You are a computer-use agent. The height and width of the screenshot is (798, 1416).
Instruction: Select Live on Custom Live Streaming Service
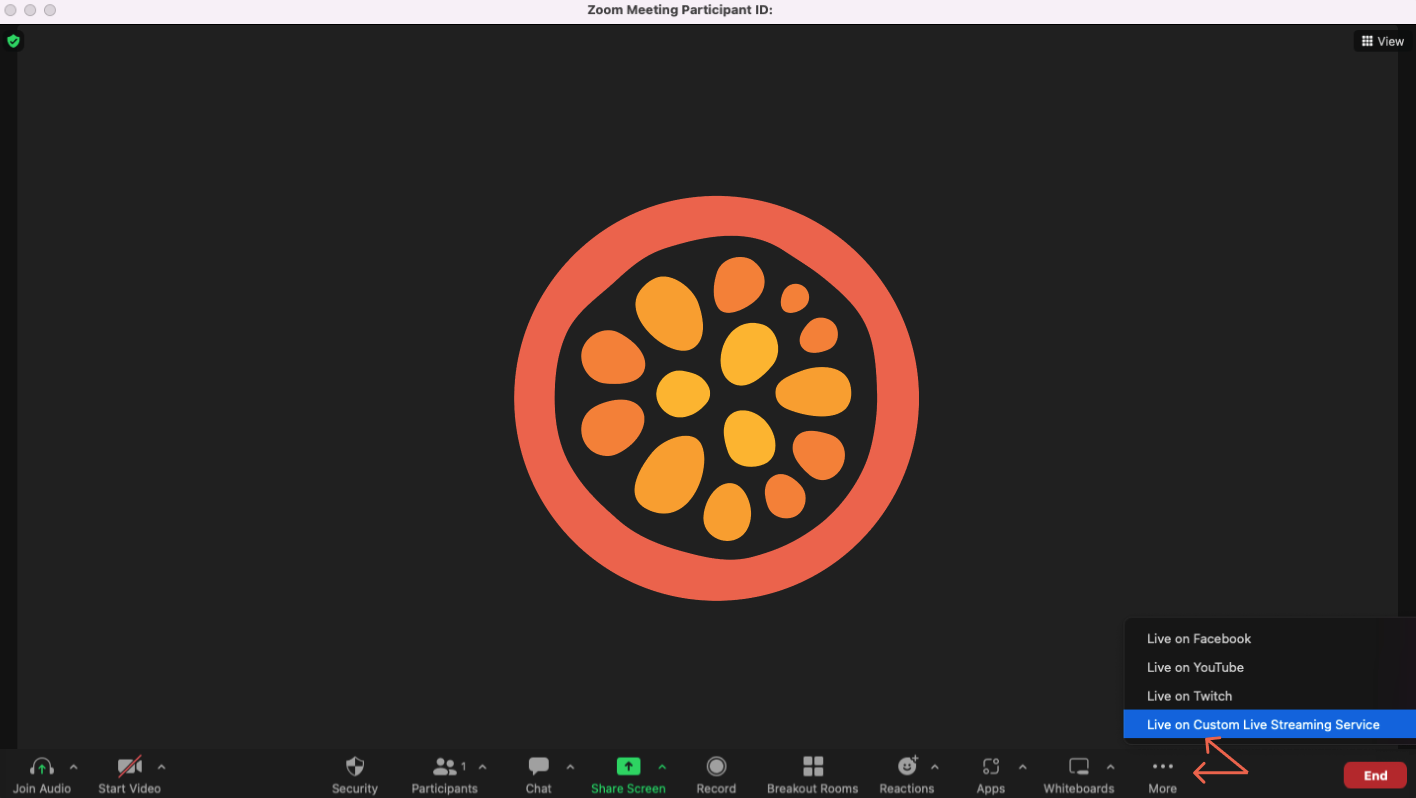tap(1263, 725)
